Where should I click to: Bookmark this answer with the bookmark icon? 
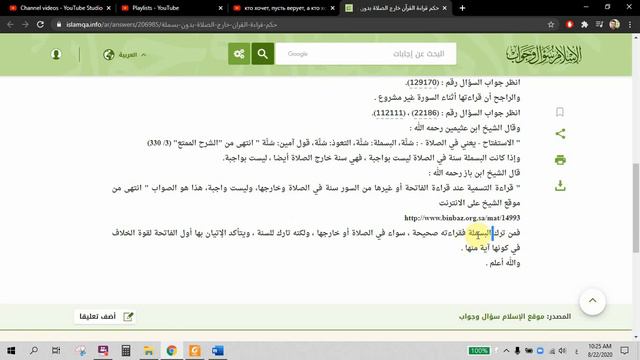(560, 112)
